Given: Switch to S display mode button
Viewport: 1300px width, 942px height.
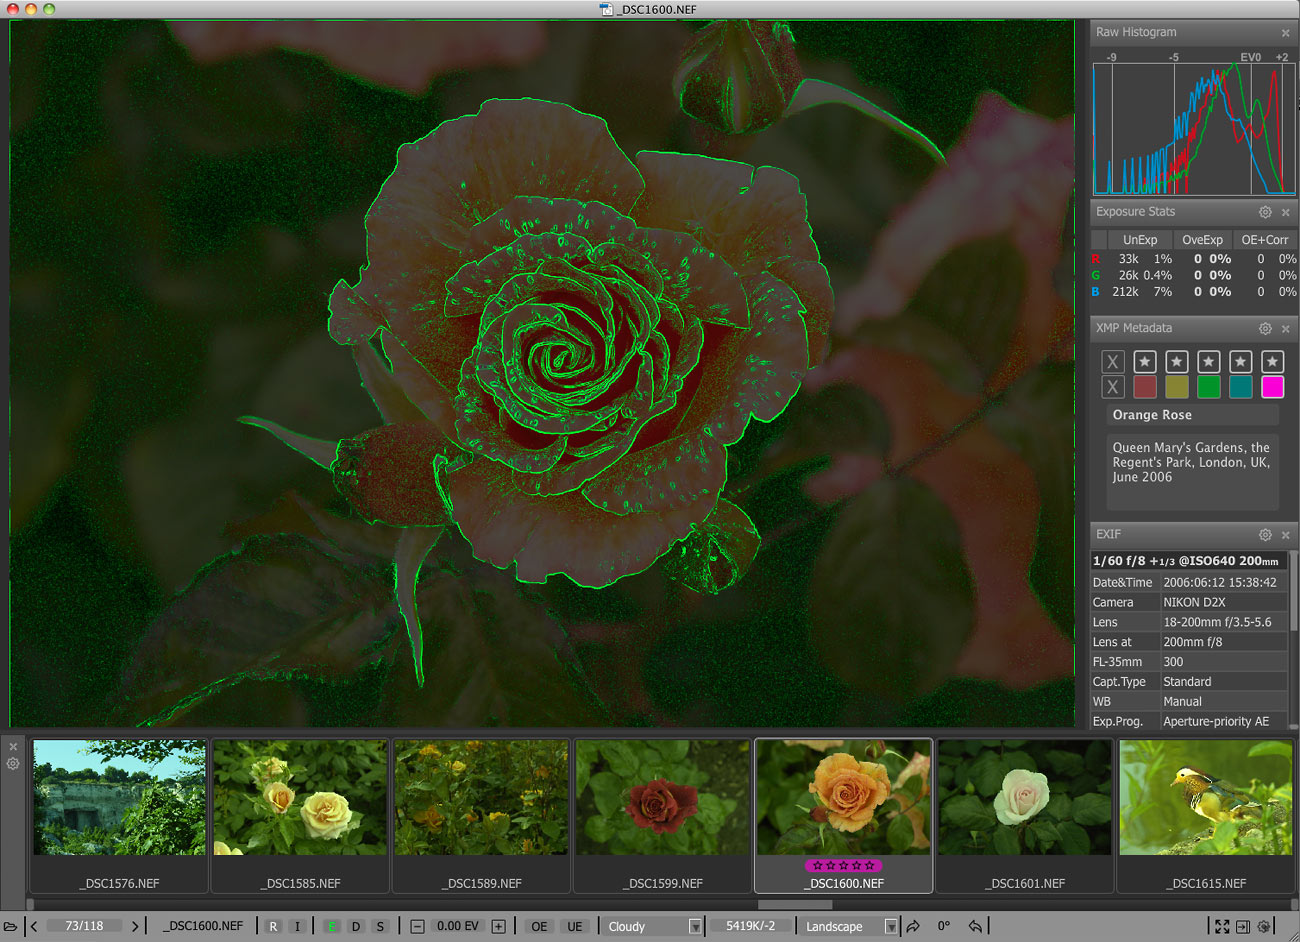Looking at the screenshot, I should point(380,927).
